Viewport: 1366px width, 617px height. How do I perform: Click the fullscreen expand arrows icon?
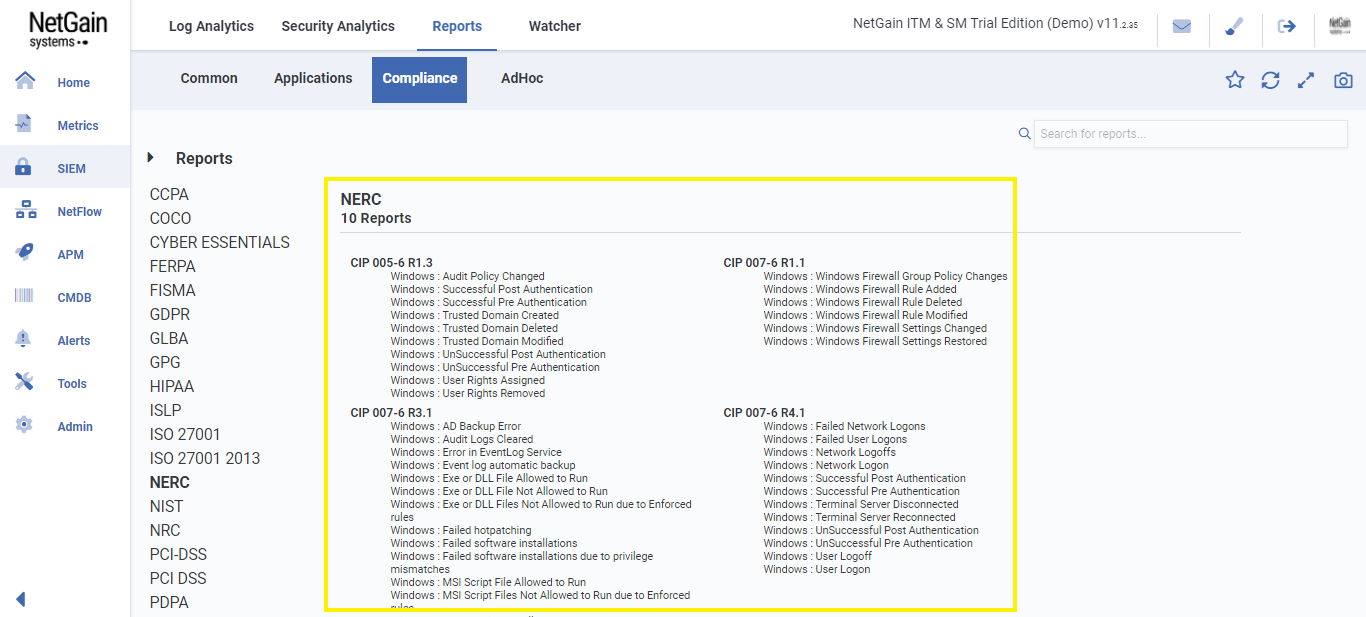coord(1305,80)
